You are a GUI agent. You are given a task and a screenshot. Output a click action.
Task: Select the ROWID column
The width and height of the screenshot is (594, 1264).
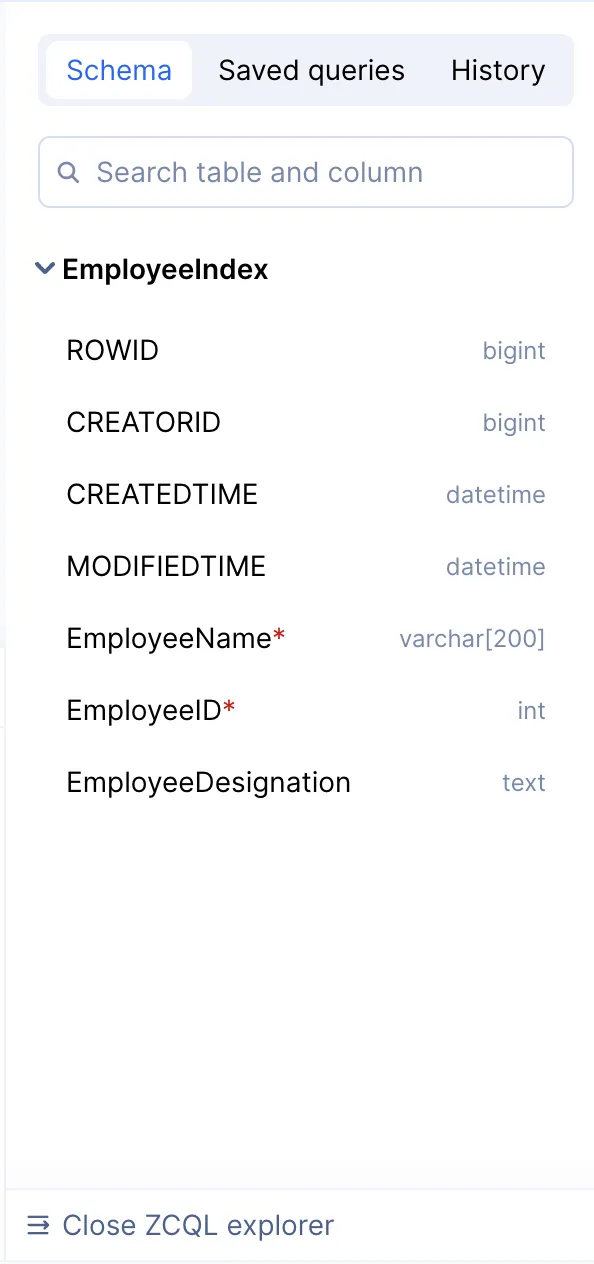pyautogui.click(x=306, y=351)
